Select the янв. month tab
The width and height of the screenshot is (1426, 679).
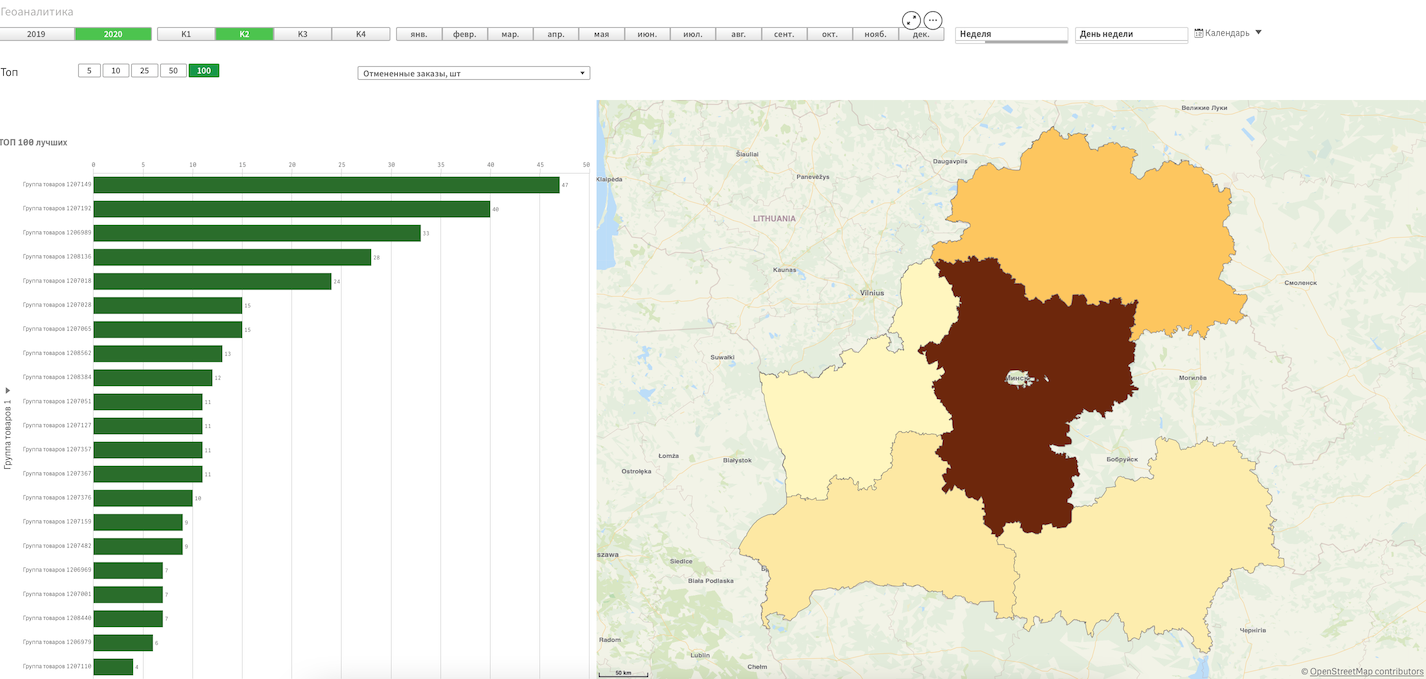(419, 34)
